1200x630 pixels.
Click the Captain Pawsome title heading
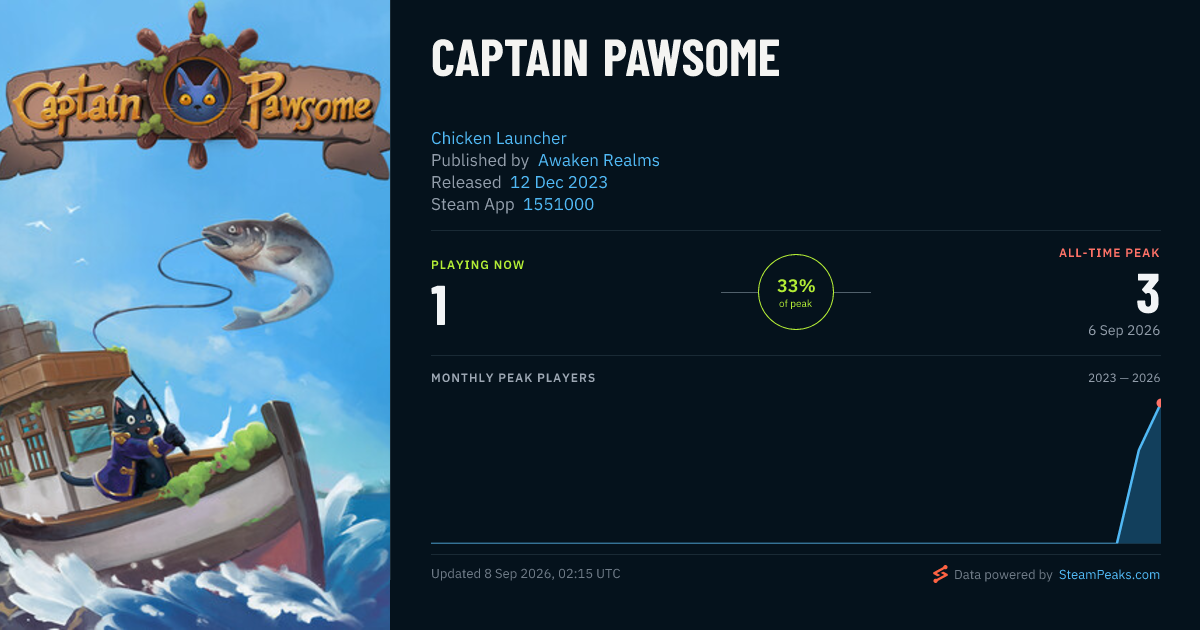click(x=605, y=59)
